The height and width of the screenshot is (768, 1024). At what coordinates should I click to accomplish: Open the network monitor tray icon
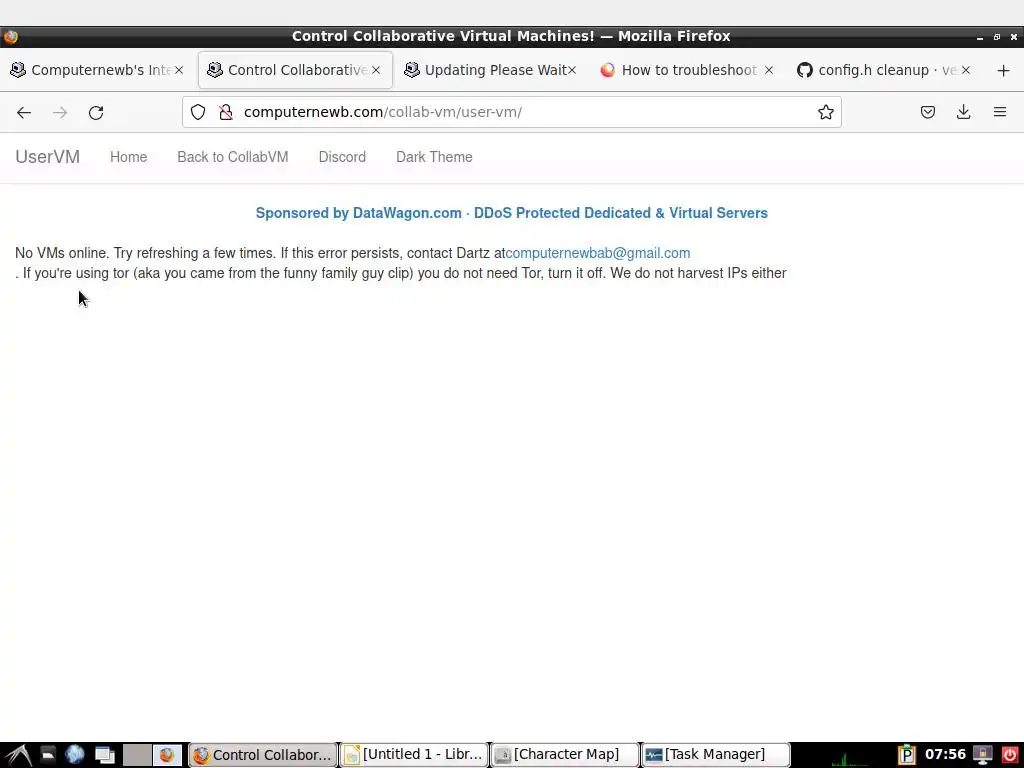tap(983, 755)
